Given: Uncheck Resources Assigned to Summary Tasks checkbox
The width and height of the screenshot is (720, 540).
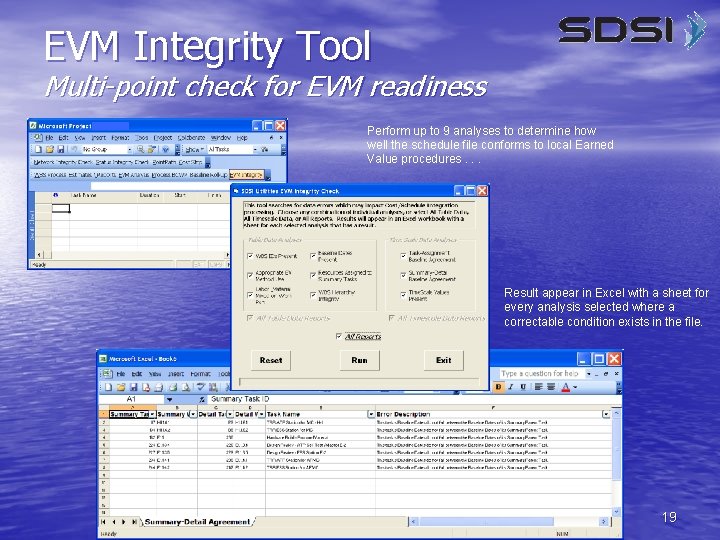Looking at the screenshot, I should (313, 276).
